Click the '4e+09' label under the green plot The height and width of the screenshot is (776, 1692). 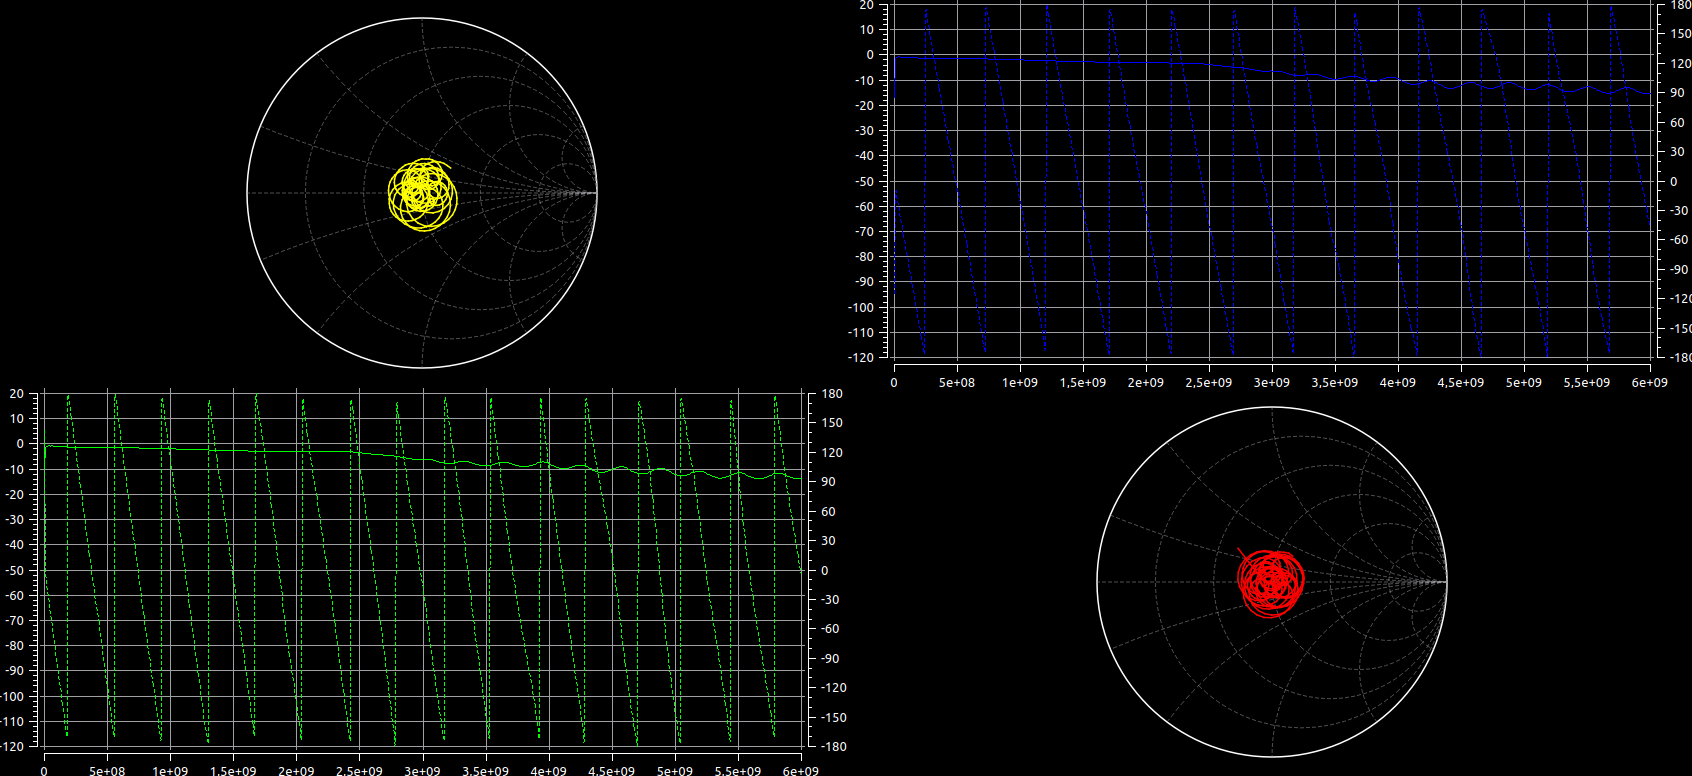pyautogui.click(x=548, y=771)
